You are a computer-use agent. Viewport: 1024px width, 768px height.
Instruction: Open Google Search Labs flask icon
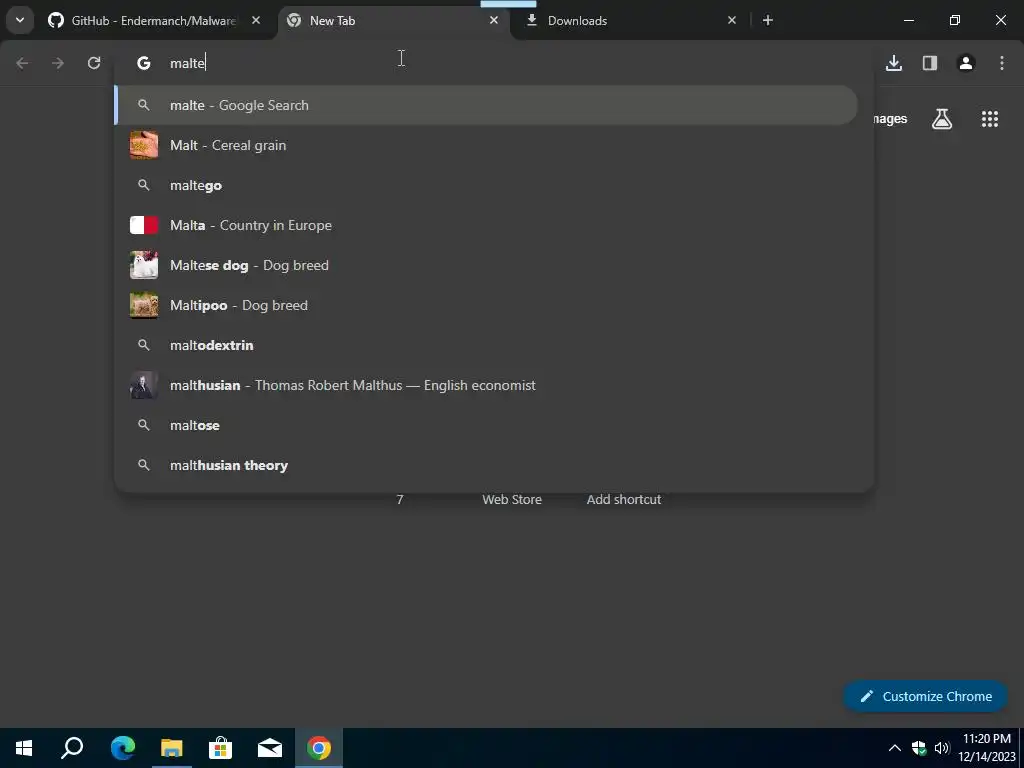(942, 119)
